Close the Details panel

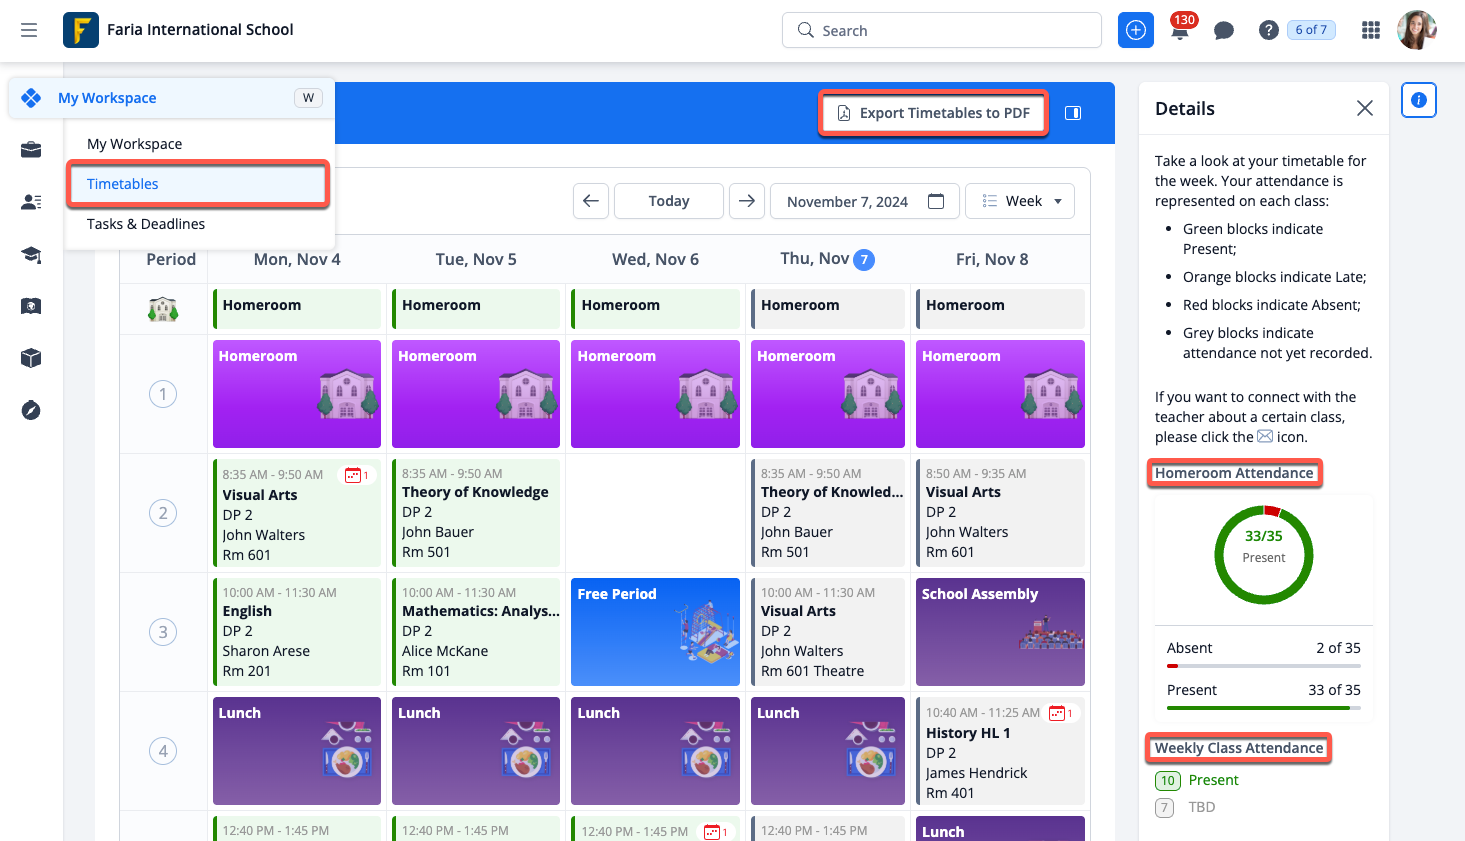click(1364, 108)
